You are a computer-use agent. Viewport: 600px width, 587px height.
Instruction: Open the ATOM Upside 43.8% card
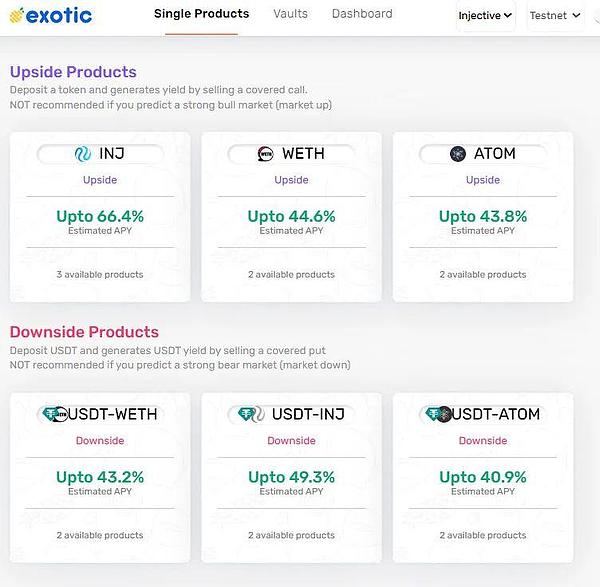pyautogui.click(x=483, y=216)
